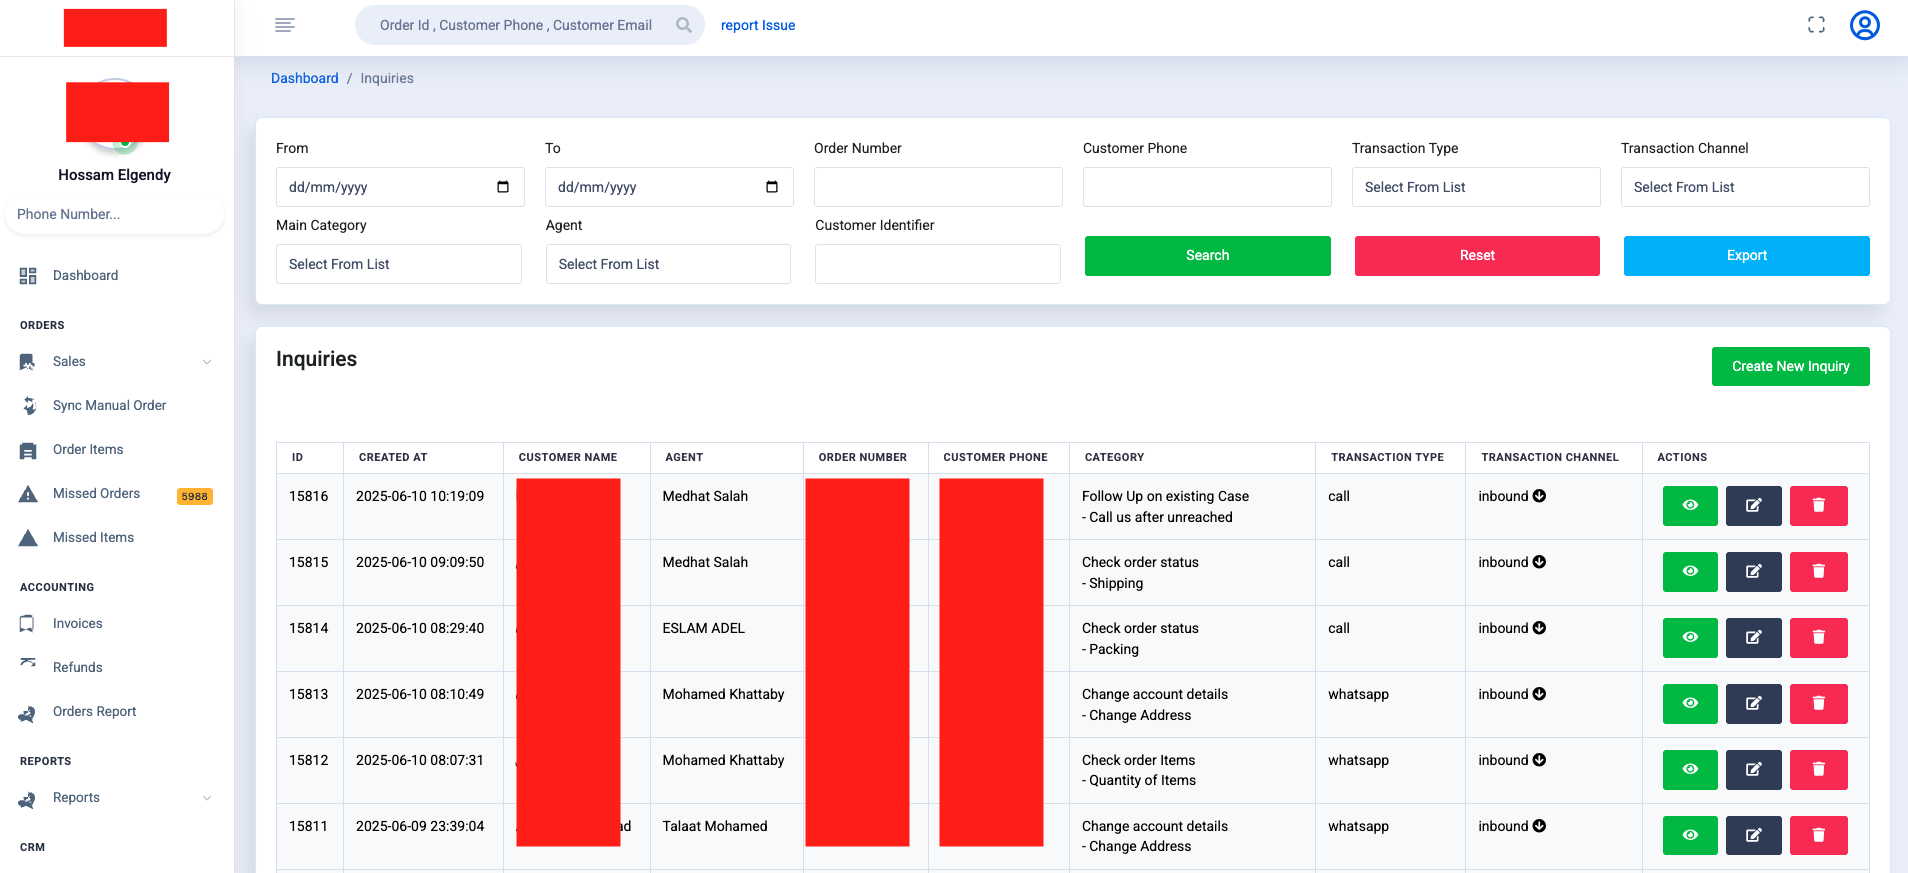Open the Main Category dropdown
Screen dimensions: 1908x873
coord(398,264)
